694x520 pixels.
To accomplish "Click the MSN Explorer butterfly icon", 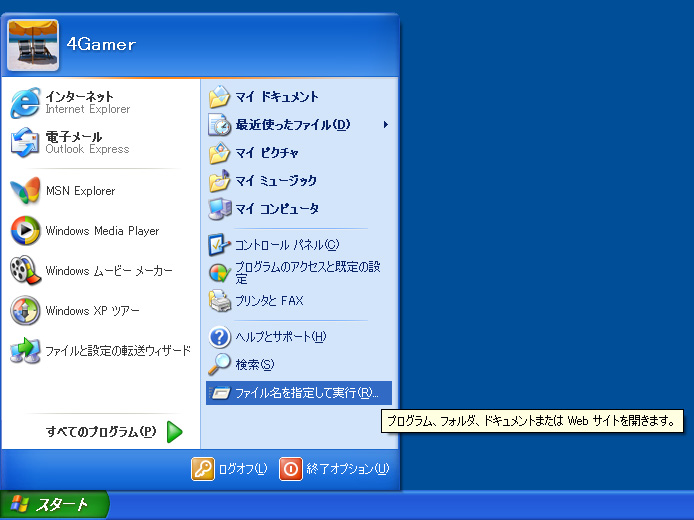I will 25,191.
